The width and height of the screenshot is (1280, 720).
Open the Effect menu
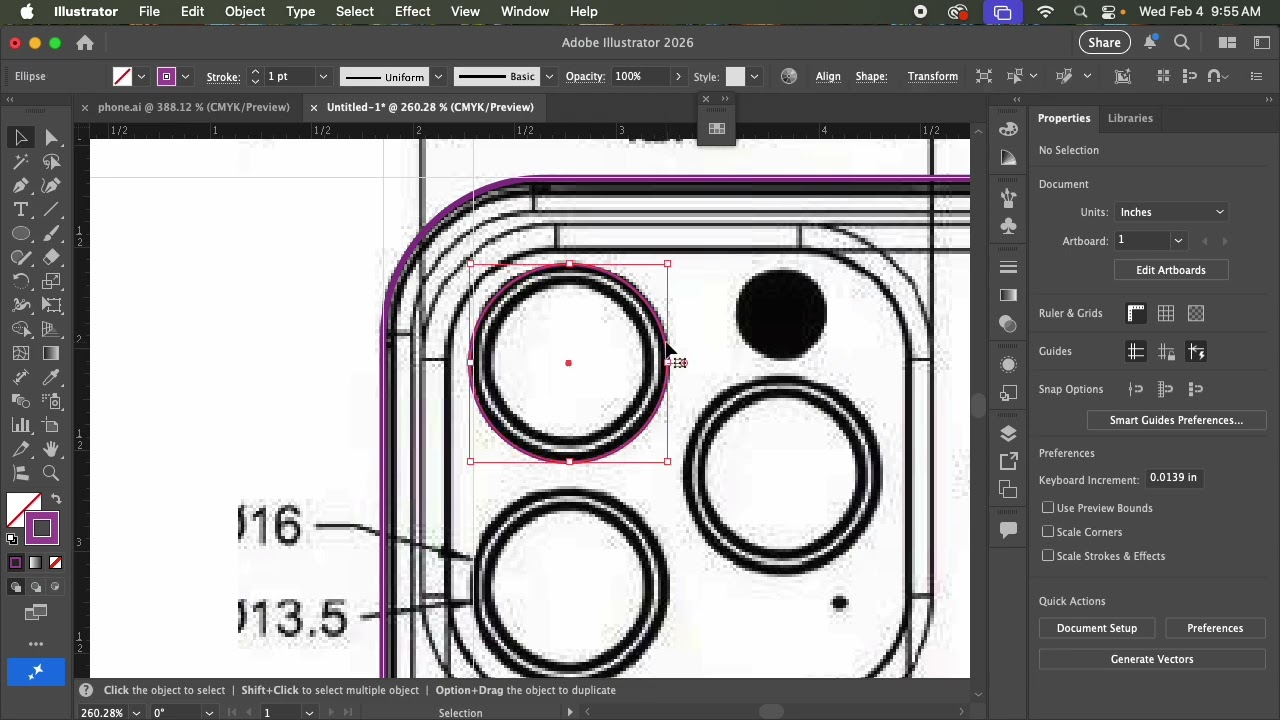412,11
